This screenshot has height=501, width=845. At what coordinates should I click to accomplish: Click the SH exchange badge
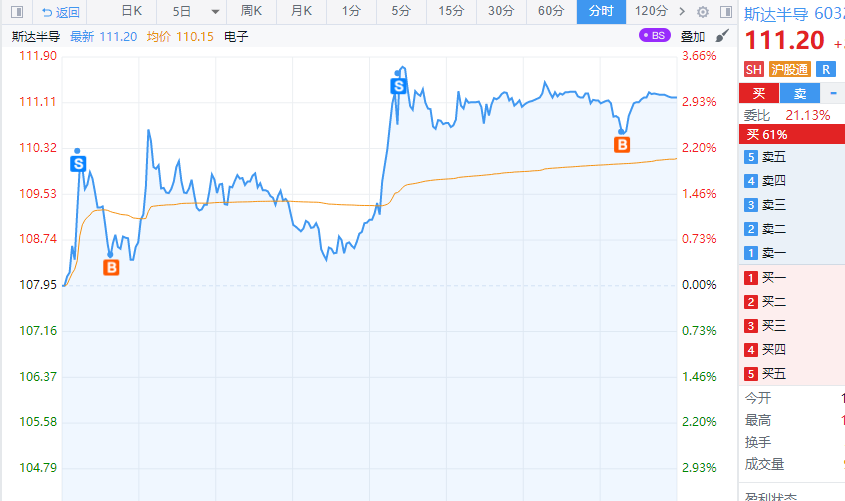(753, 69)
